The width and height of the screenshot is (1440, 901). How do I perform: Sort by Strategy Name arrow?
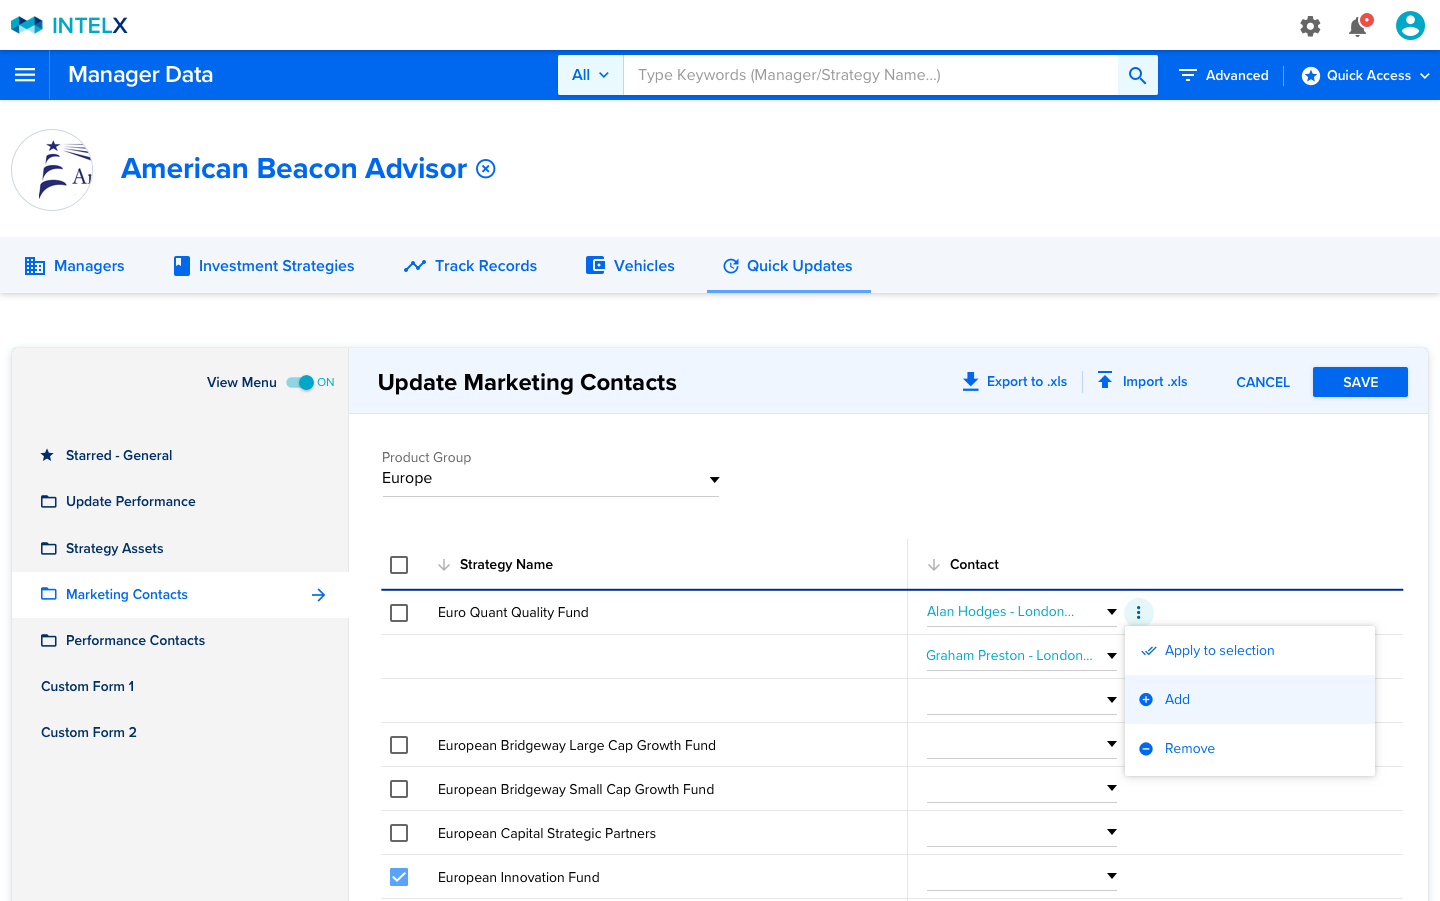pyautogui.click(x=444, y=565)
